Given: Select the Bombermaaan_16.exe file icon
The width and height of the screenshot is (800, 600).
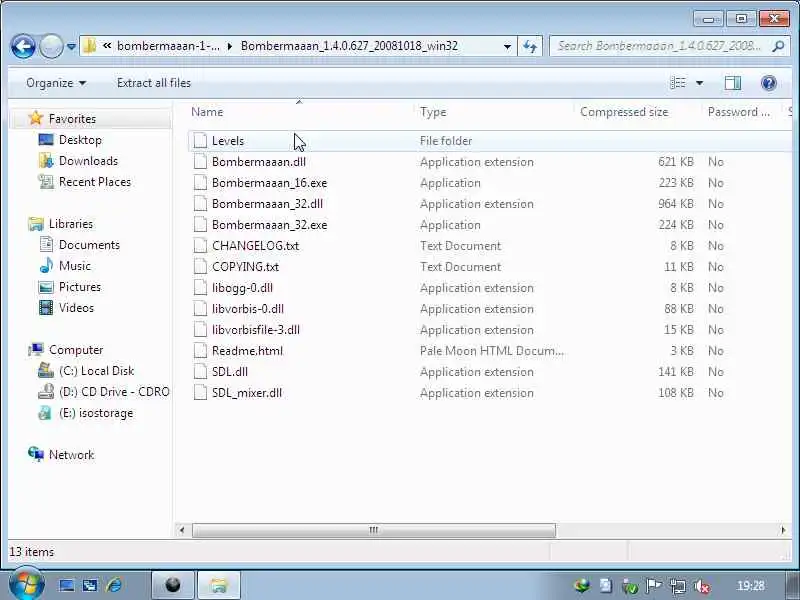Looking at the screenshot, I should pos(200,183).
